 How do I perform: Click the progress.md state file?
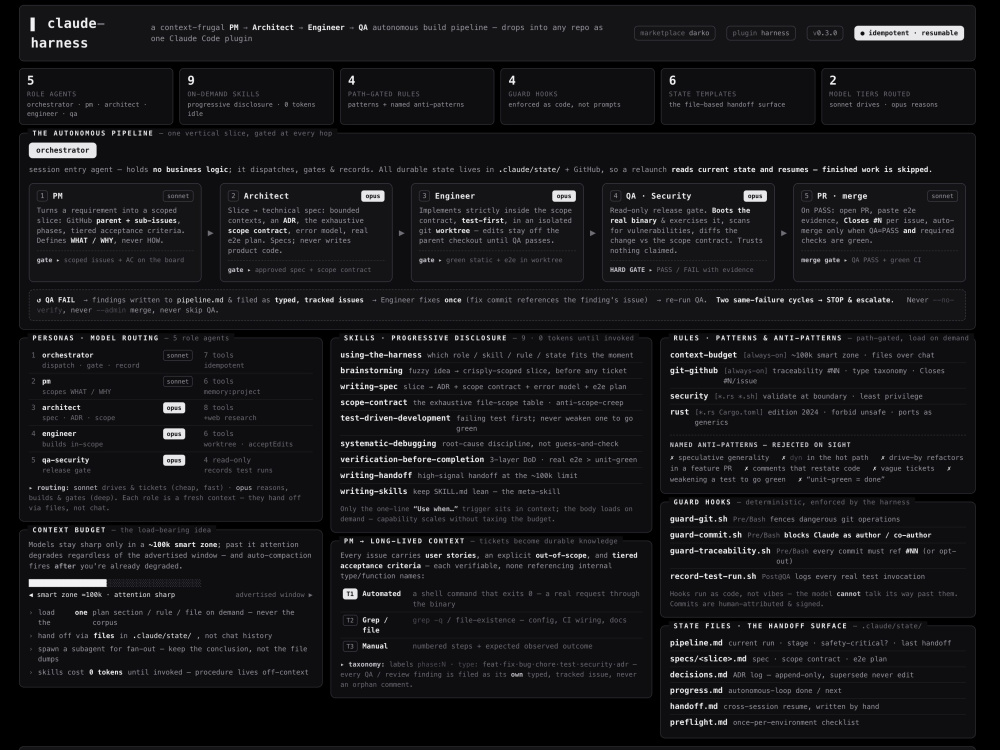point(696,690)
